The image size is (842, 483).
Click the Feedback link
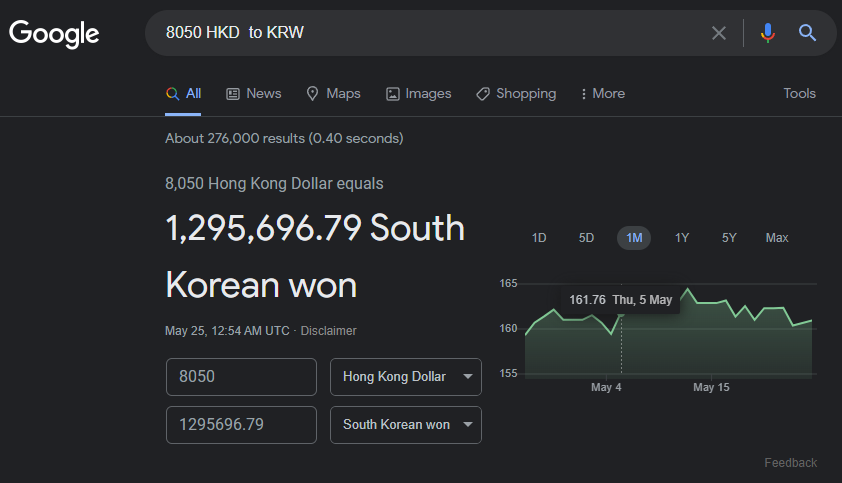(790, 462)
